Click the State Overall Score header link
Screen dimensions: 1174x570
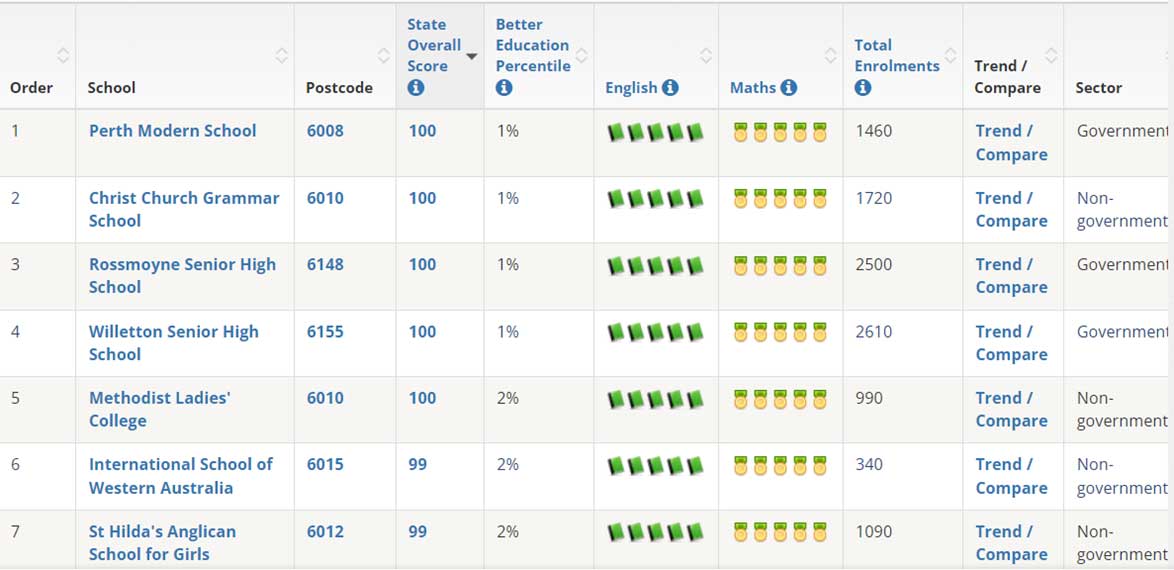click(434, 45)
